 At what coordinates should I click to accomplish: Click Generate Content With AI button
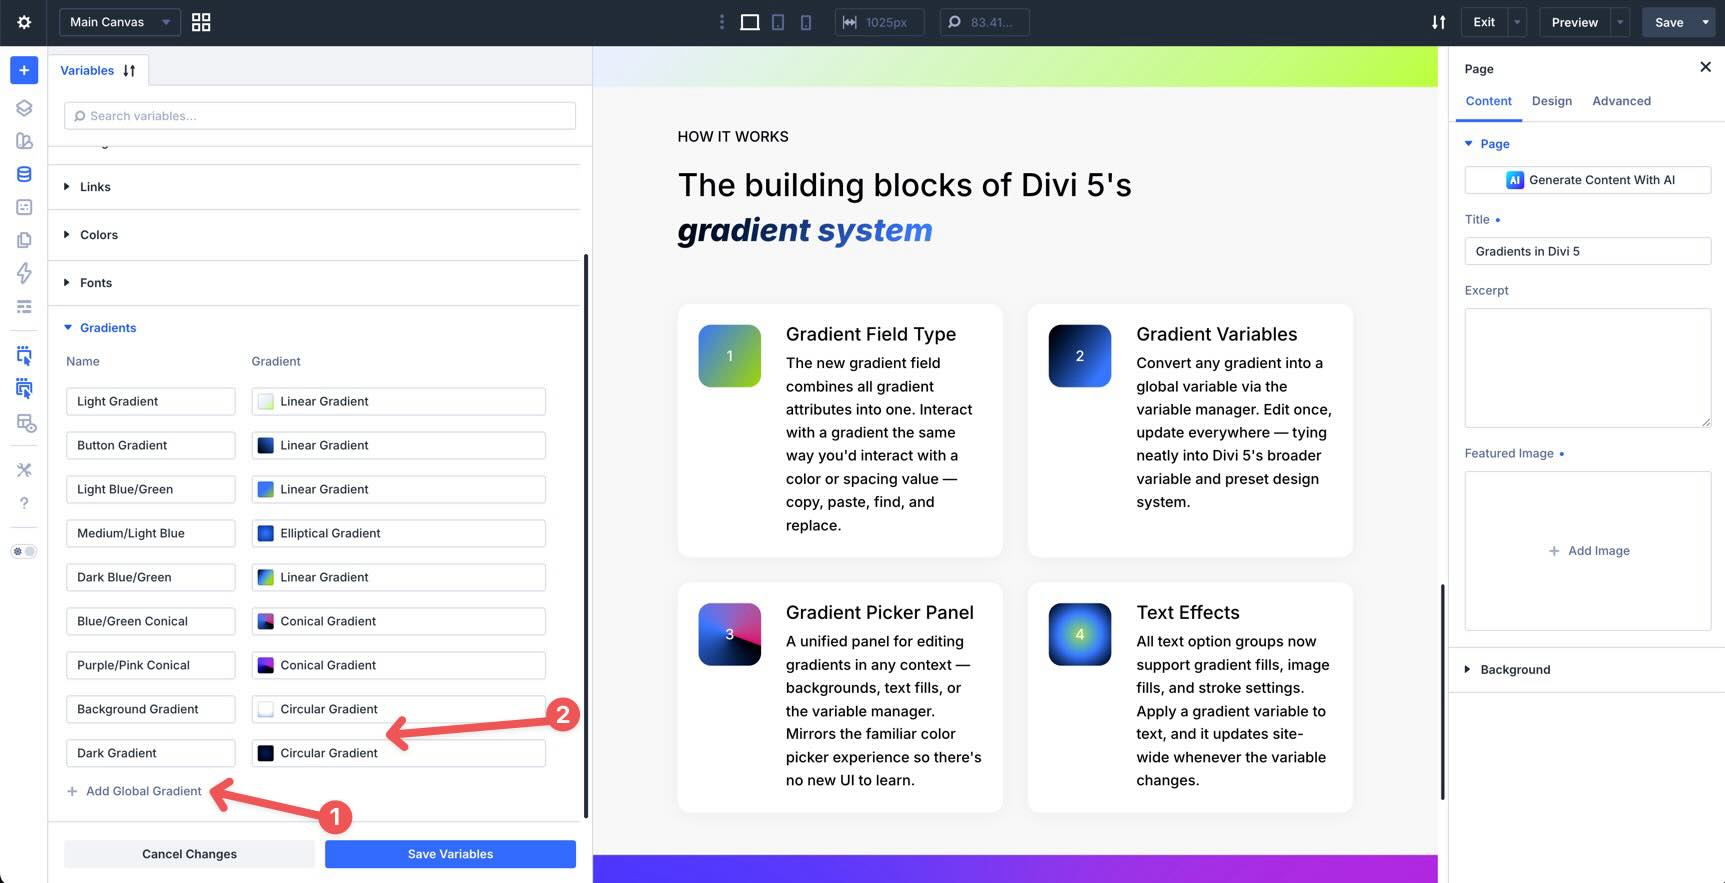[x=1587, y=180]
